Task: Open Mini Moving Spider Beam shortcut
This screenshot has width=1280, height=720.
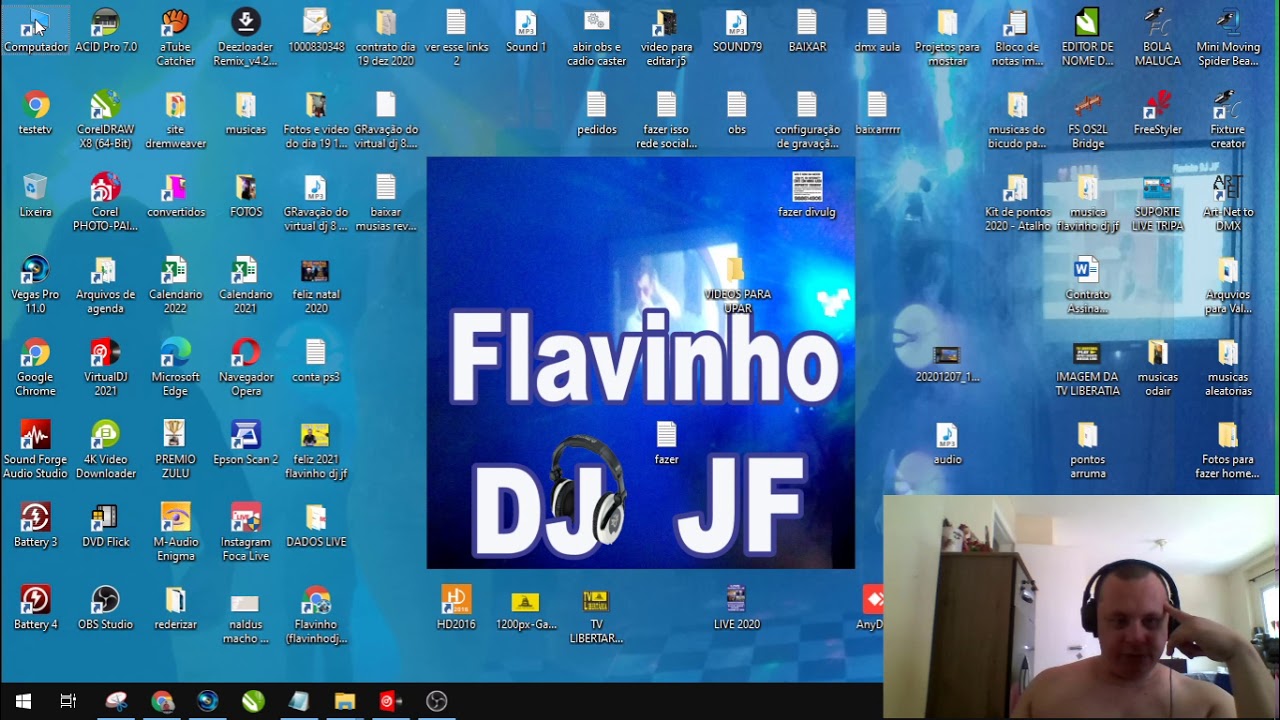Action: (x=1228, y=37)
